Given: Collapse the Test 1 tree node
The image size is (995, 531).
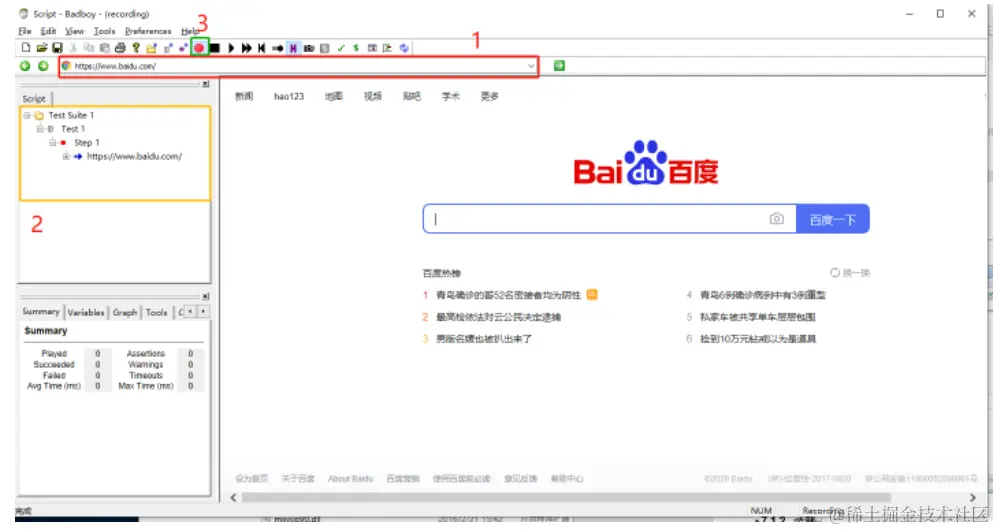Looking at the screenshot, I should click(x=40, y=129).
